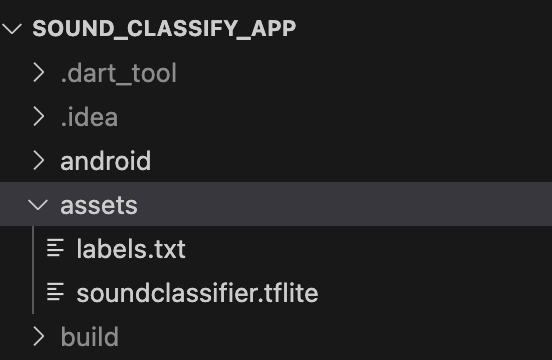
Task: Select the build folder name
Action: coord(90,337)
